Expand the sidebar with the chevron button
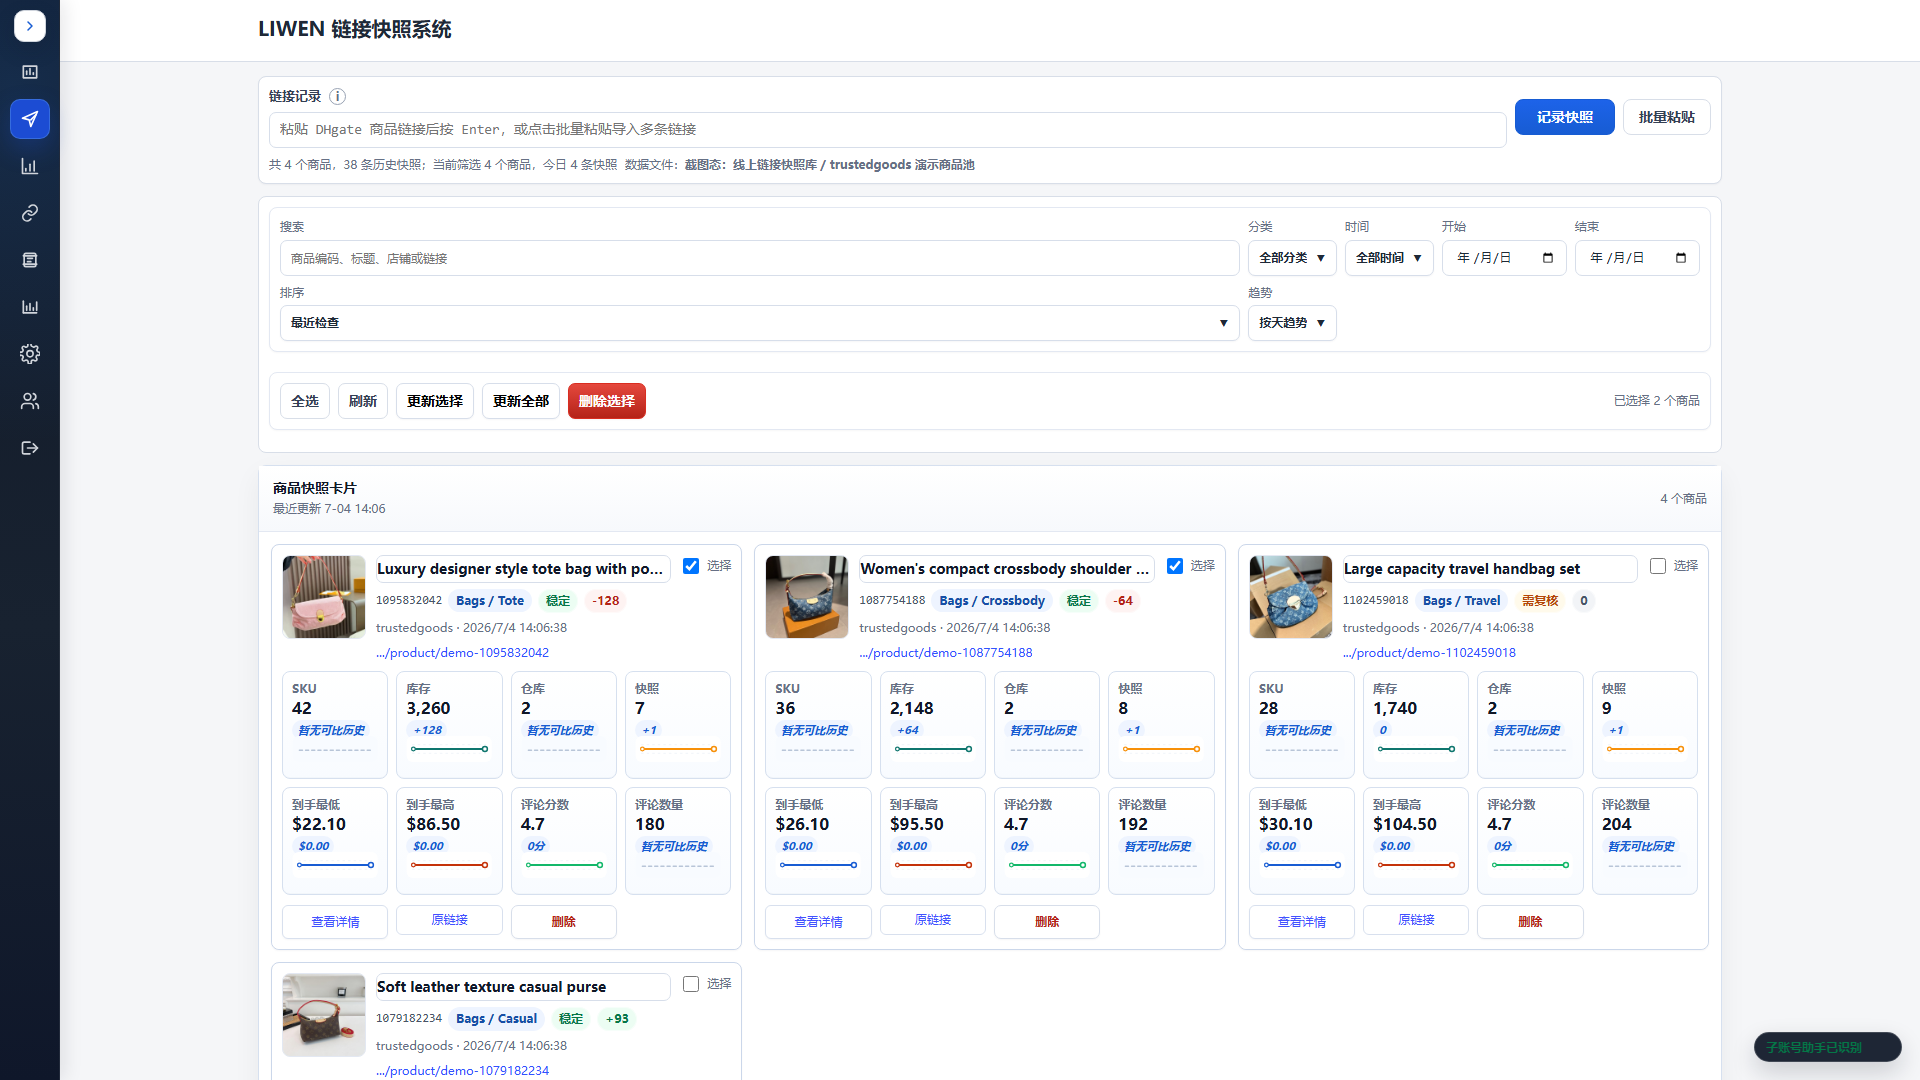Viewport: 1920px width, 1080px height. click(30, 26)
